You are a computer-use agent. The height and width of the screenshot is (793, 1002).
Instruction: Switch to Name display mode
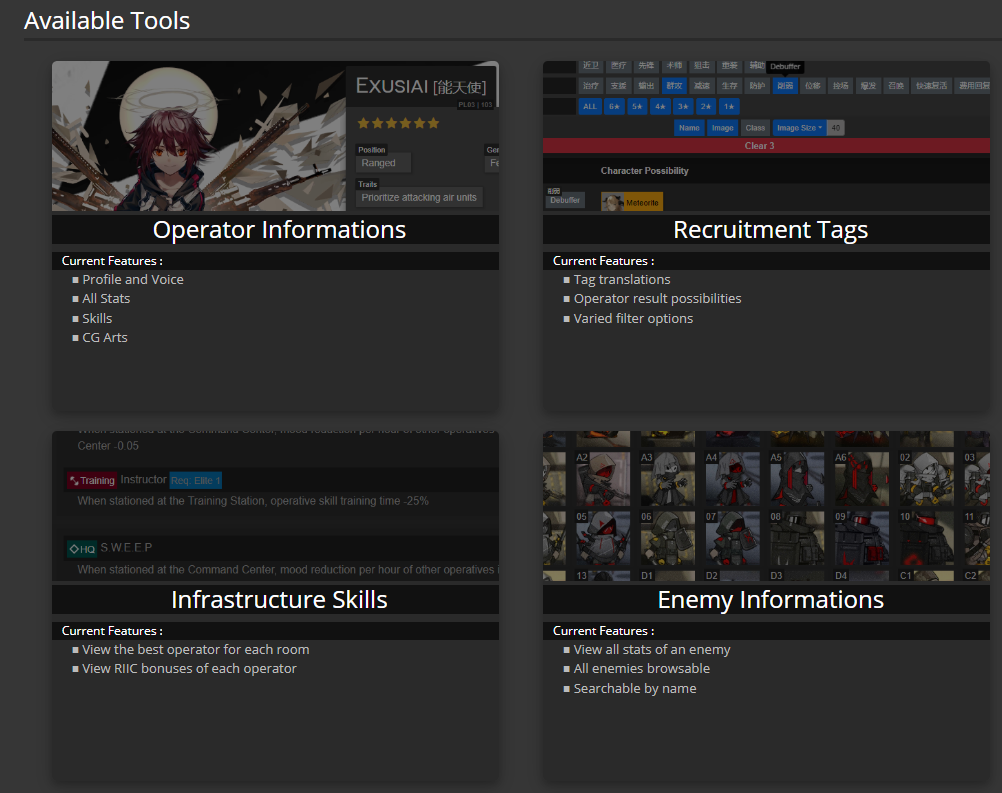pyautogui.click(x=689, y=127)
